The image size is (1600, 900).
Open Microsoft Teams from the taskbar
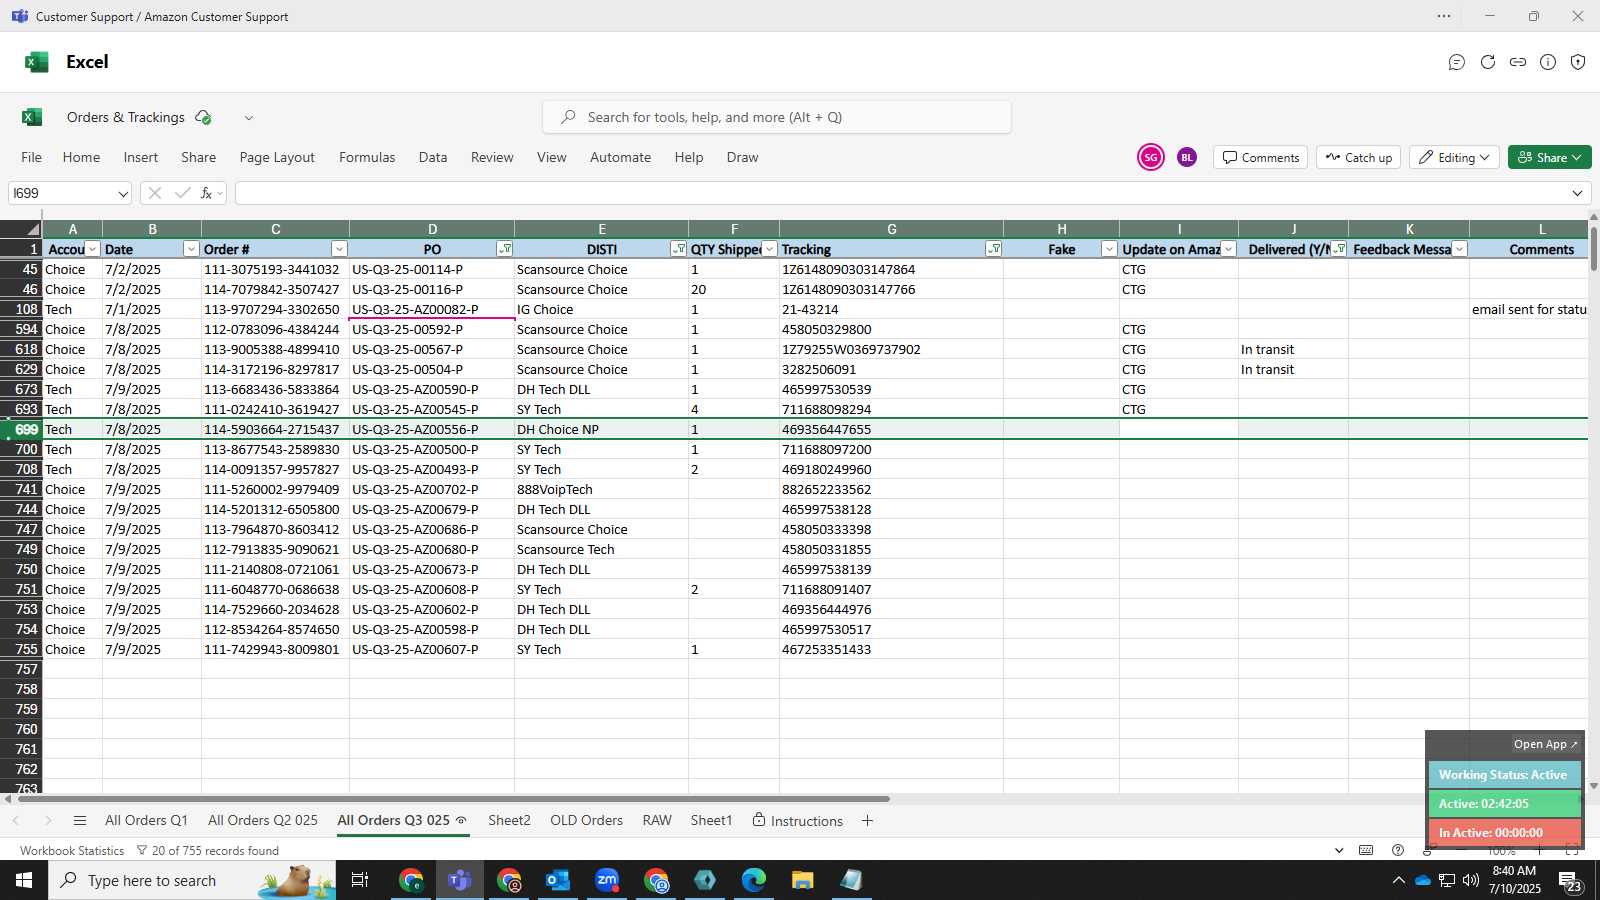click(460, 880)
